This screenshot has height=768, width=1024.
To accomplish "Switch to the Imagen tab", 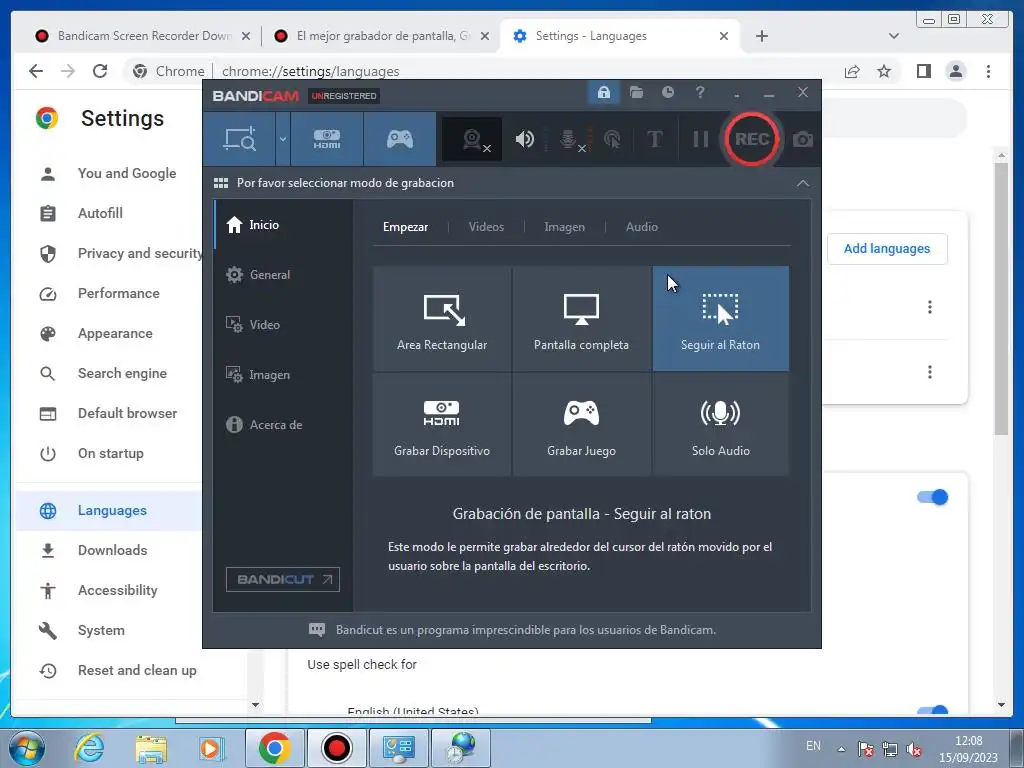I will [x=564, y=227].
